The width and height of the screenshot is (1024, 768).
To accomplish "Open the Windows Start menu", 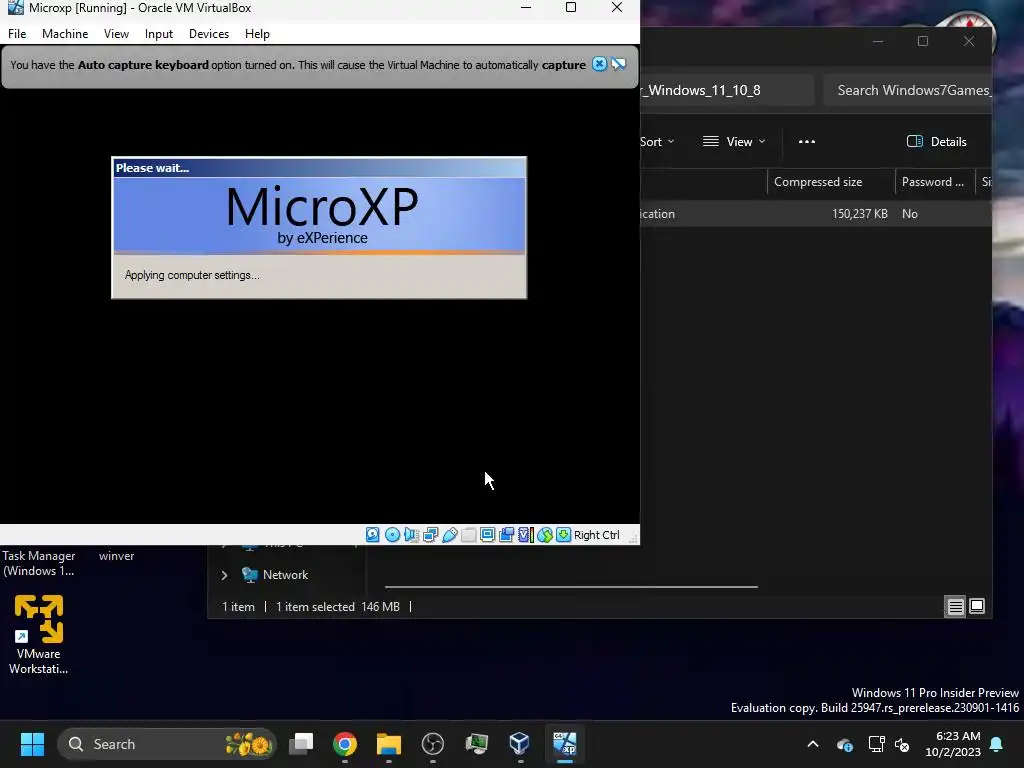I will [x=32, y=744].
